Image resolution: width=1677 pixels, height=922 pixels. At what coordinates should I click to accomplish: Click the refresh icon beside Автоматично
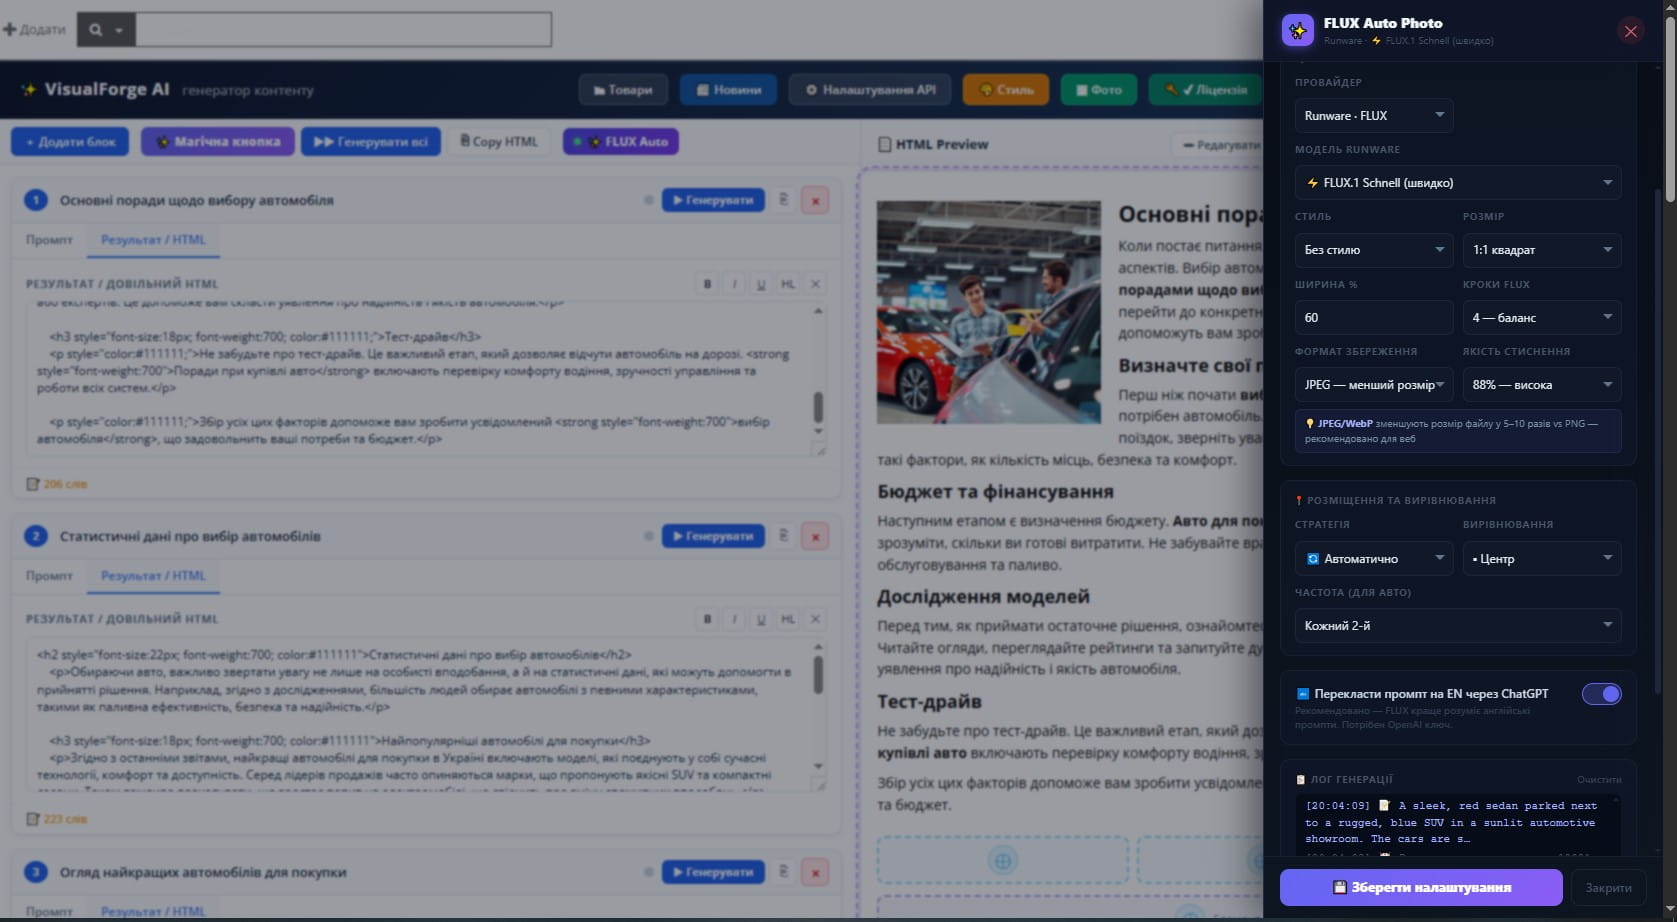click(x=1313, y=559)
